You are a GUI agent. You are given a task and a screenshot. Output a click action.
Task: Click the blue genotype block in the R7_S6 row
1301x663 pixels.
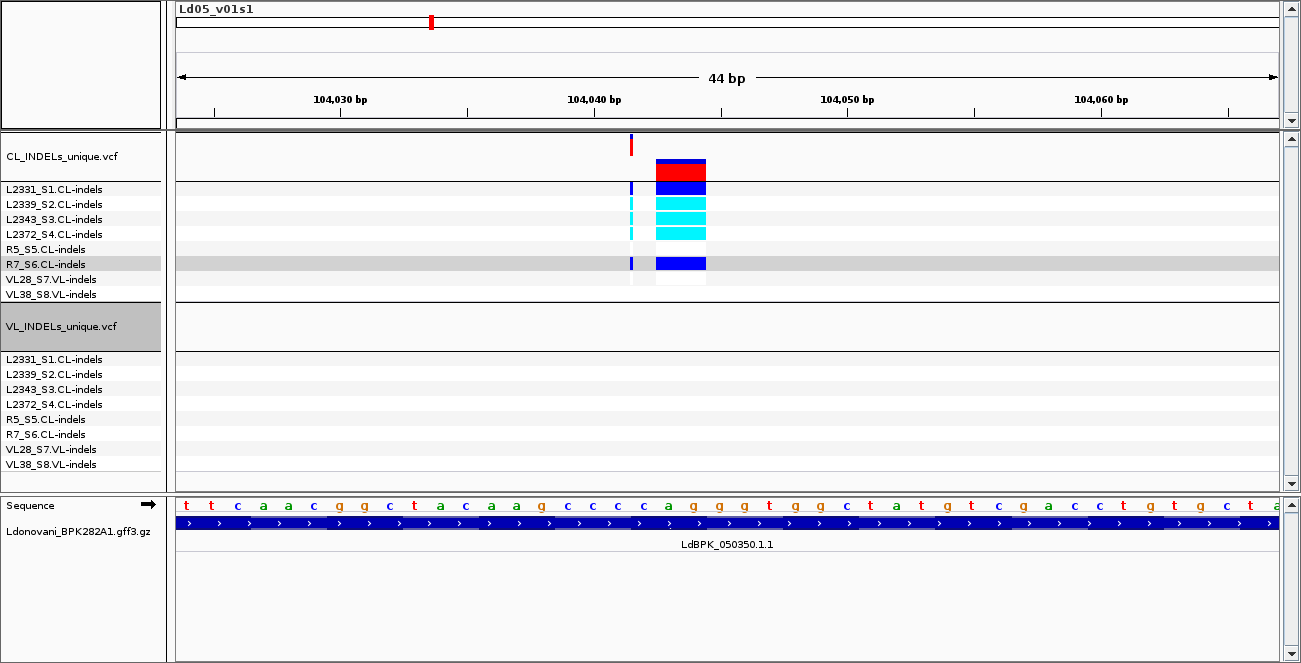(681, 264)
